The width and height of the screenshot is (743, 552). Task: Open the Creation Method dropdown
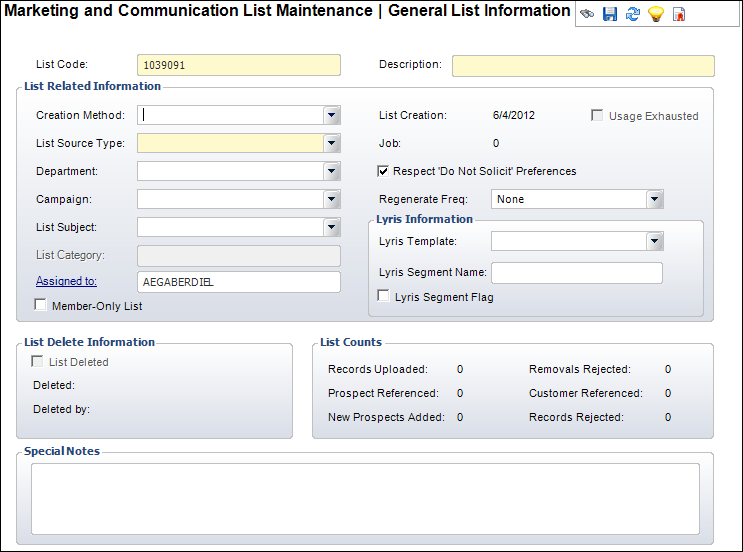pyautogui.click(x=332, y=115)
